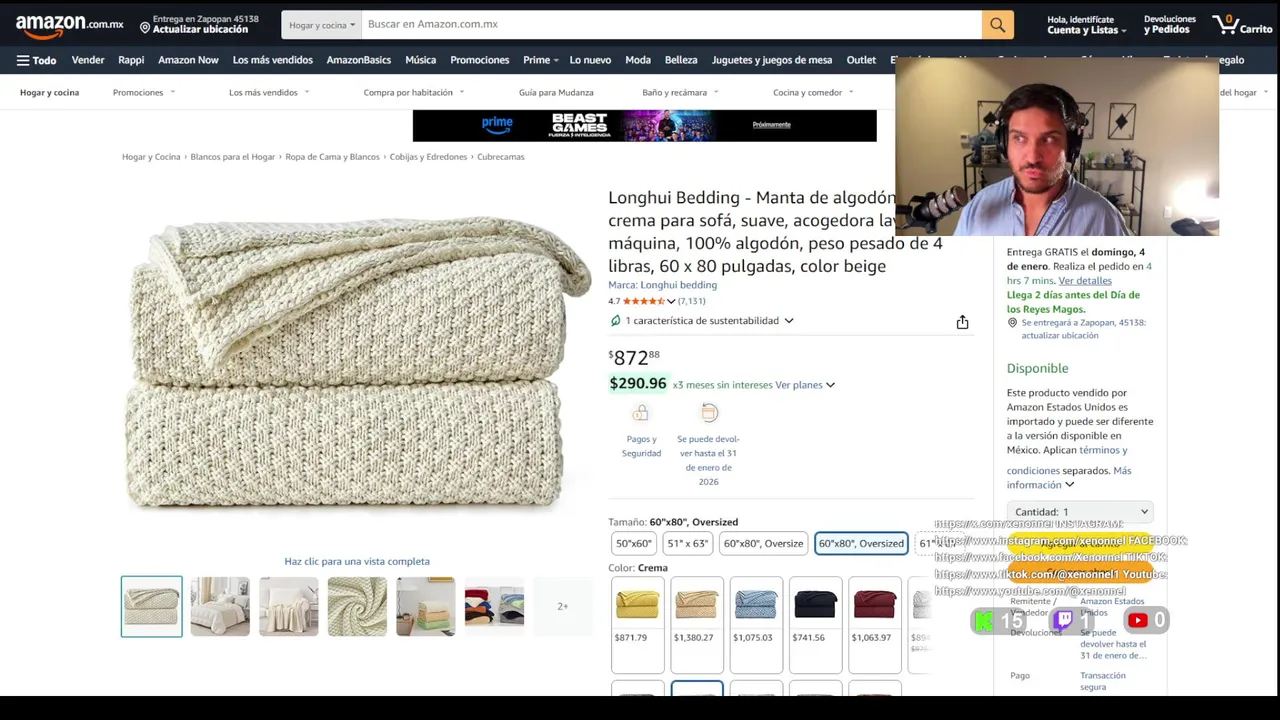
Task: Expand the Ver planes installment options
Action: tap(805, 385)
